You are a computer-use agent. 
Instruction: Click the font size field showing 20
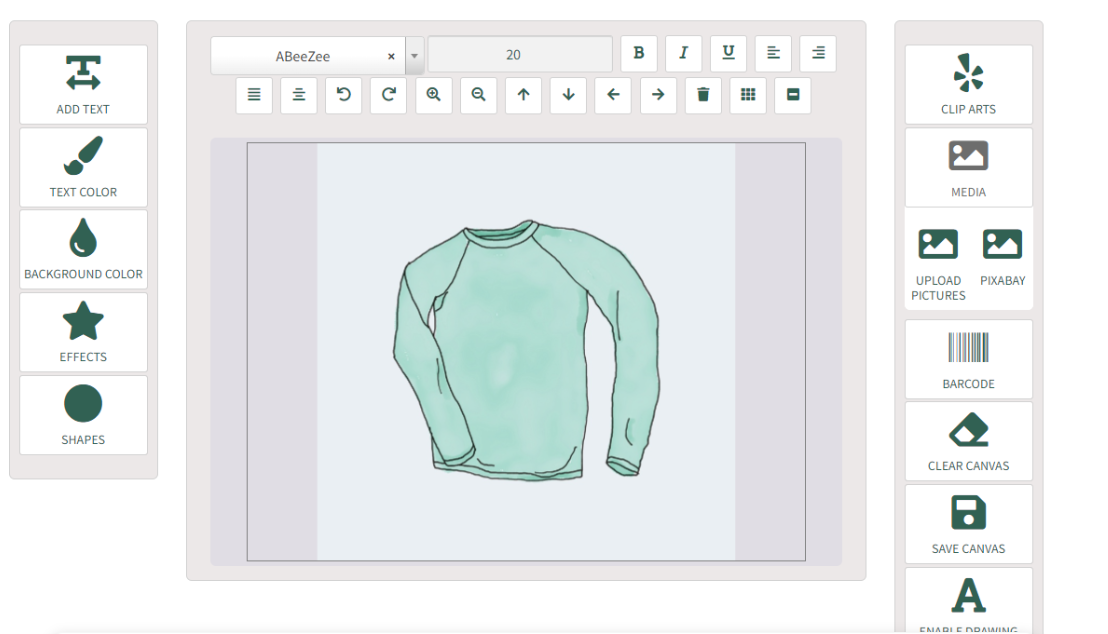(520, 54)
